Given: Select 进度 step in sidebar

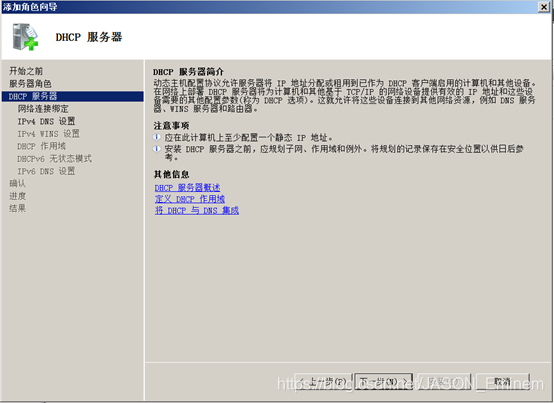Looking at the screenshot, I should 17,196.
